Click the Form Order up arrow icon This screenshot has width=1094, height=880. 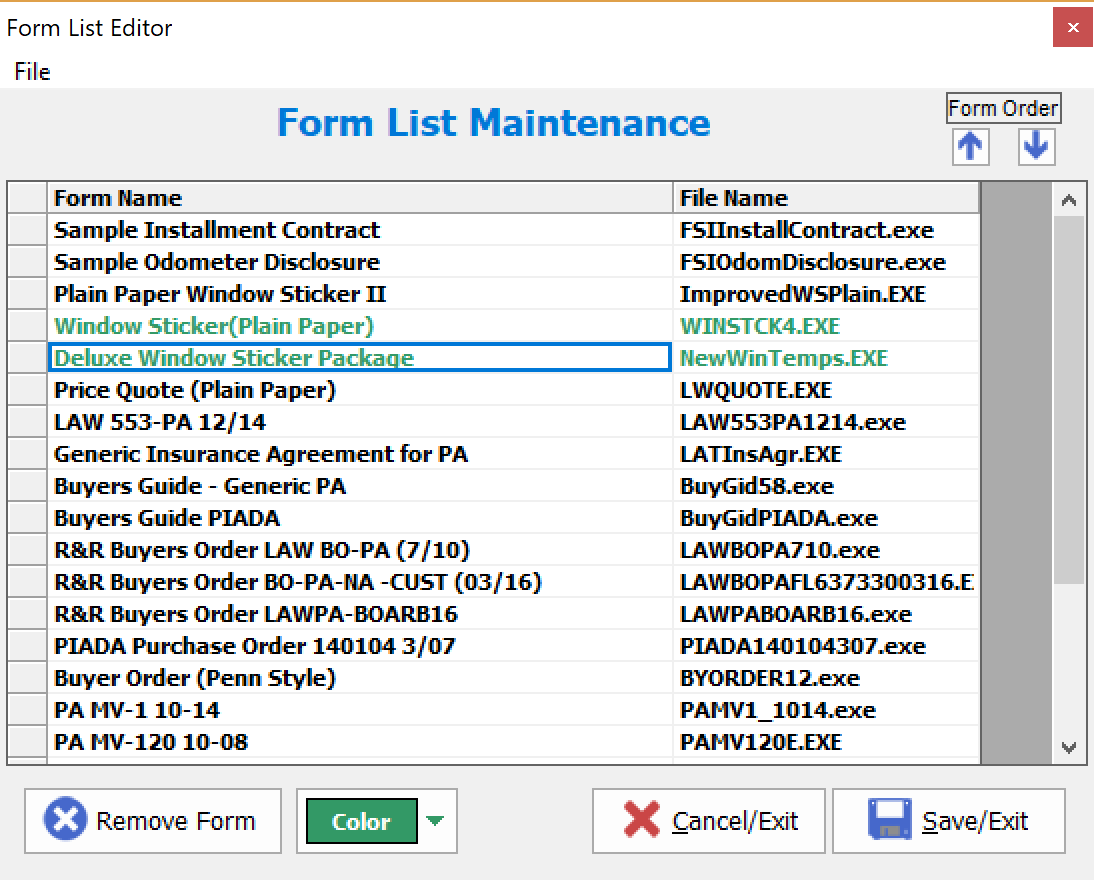(x=969, y=146)
